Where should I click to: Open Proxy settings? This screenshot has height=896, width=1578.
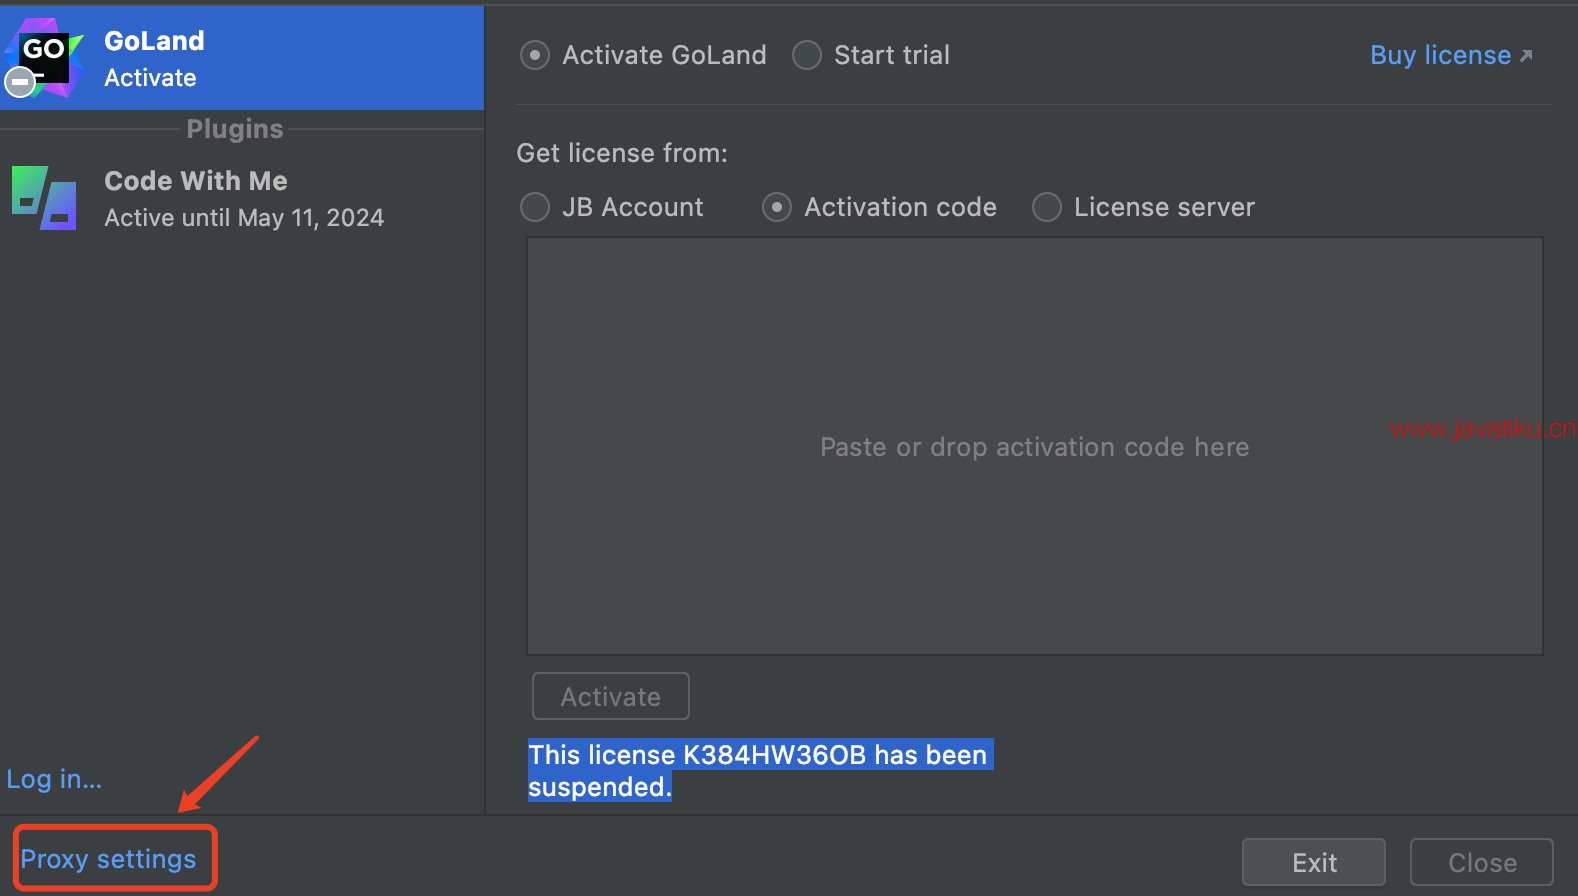[108, 859]
